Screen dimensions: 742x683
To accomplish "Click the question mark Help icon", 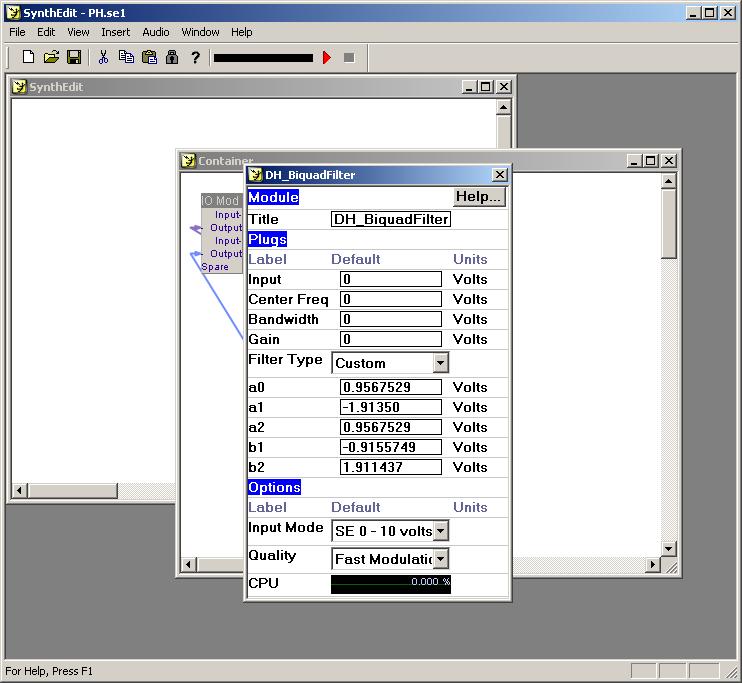I will click(195, 57).
